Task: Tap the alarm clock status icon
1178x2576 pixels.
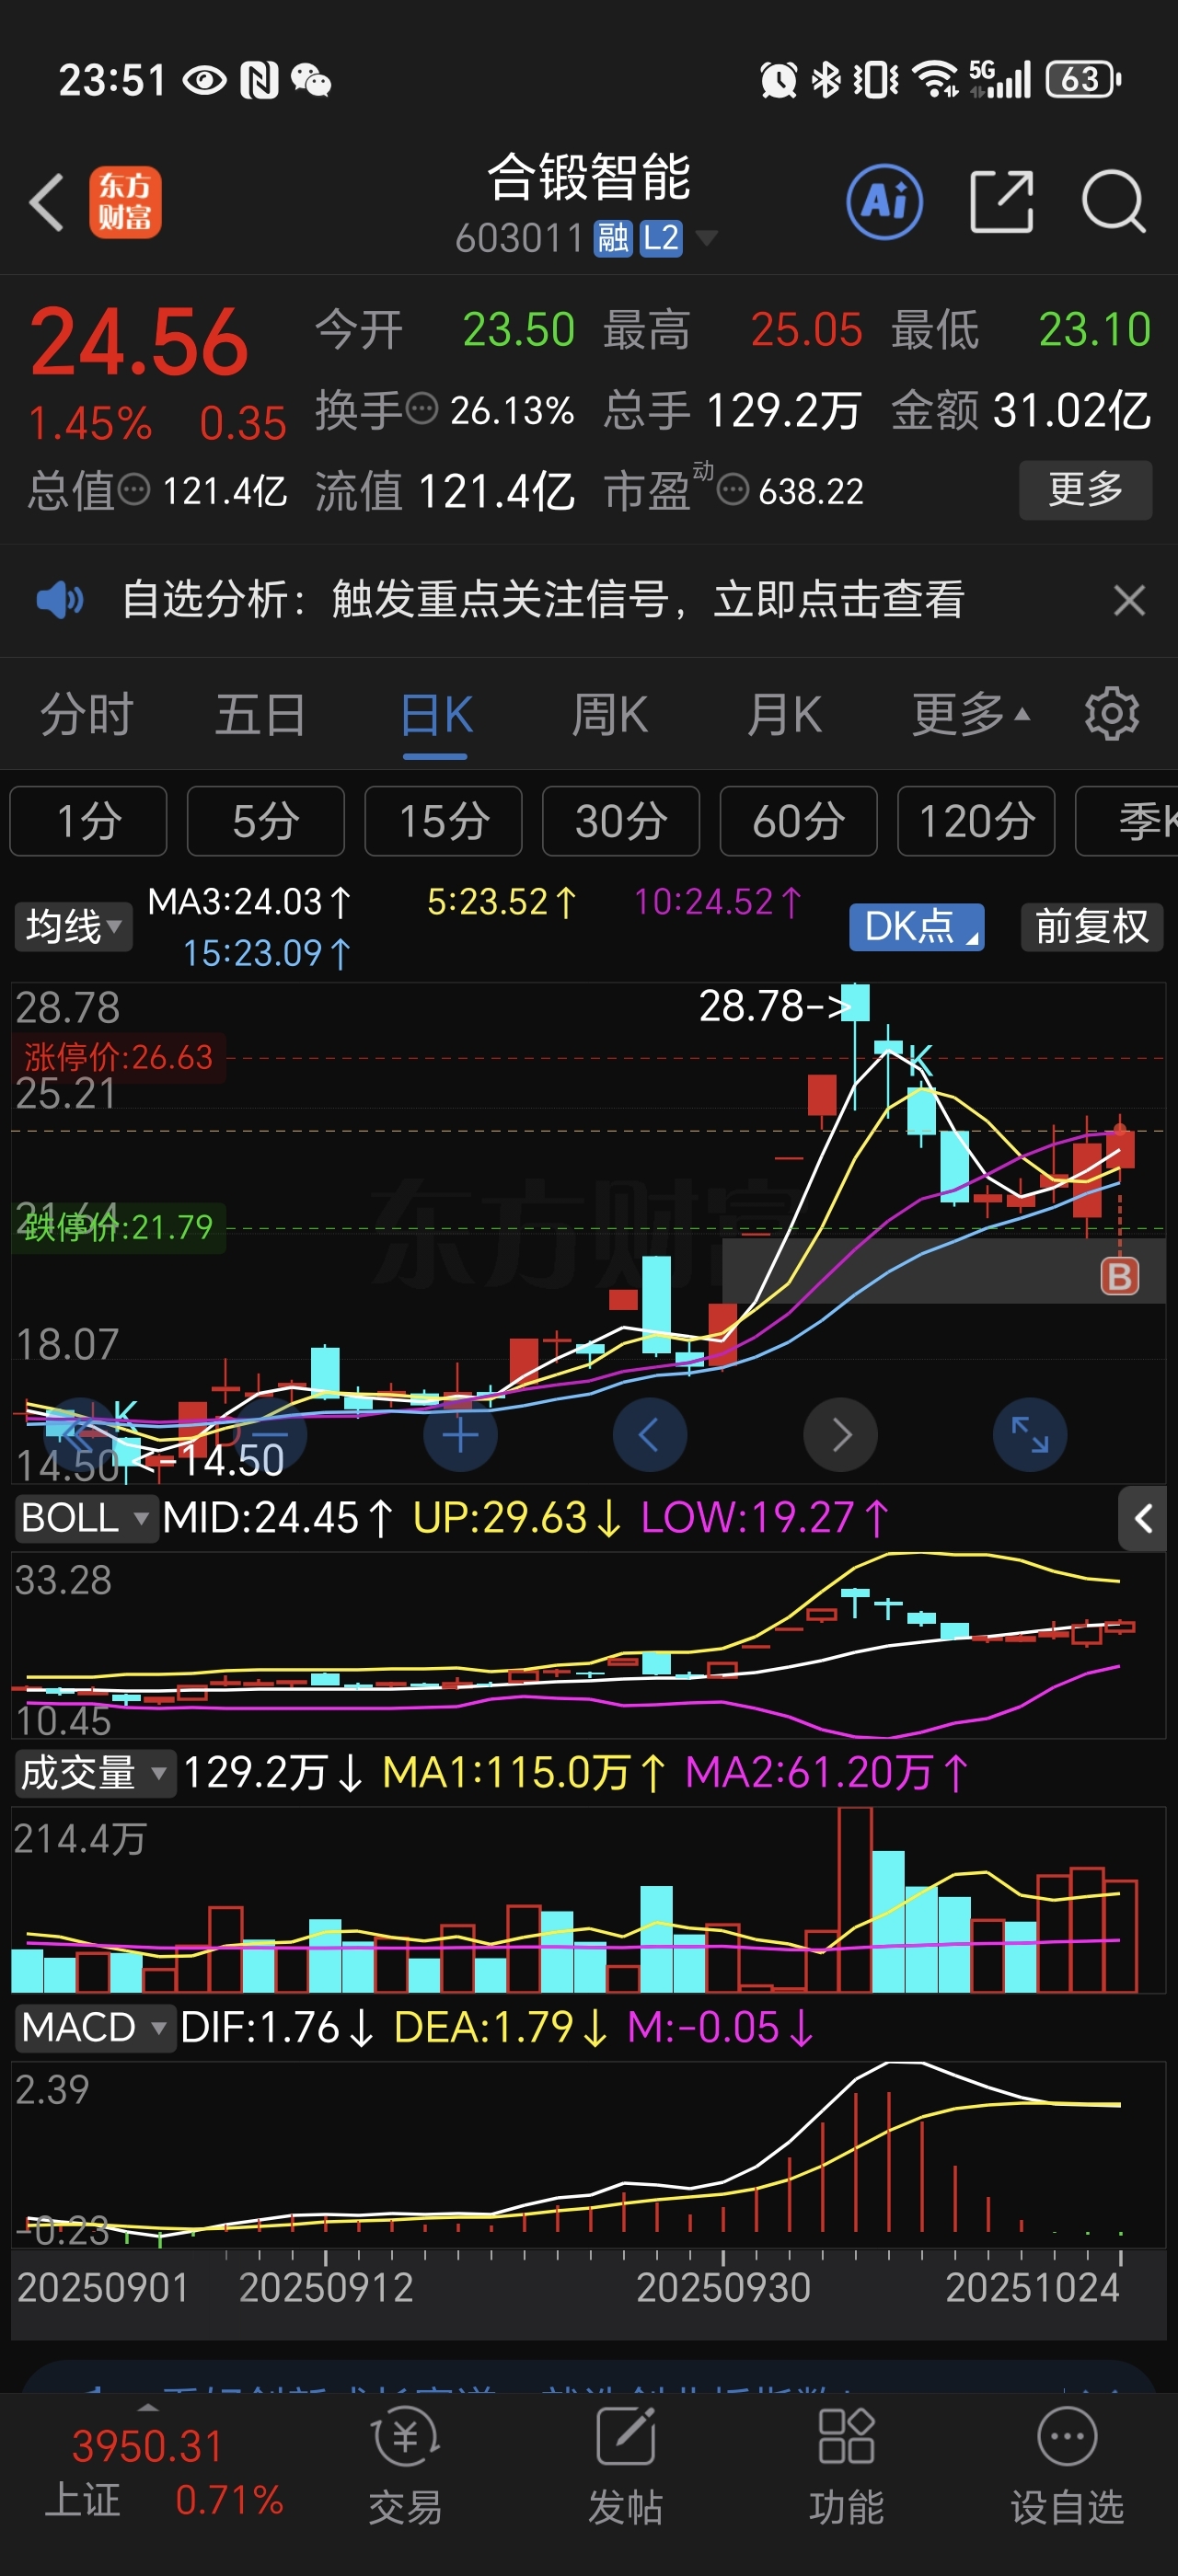Action: point(778,79)
